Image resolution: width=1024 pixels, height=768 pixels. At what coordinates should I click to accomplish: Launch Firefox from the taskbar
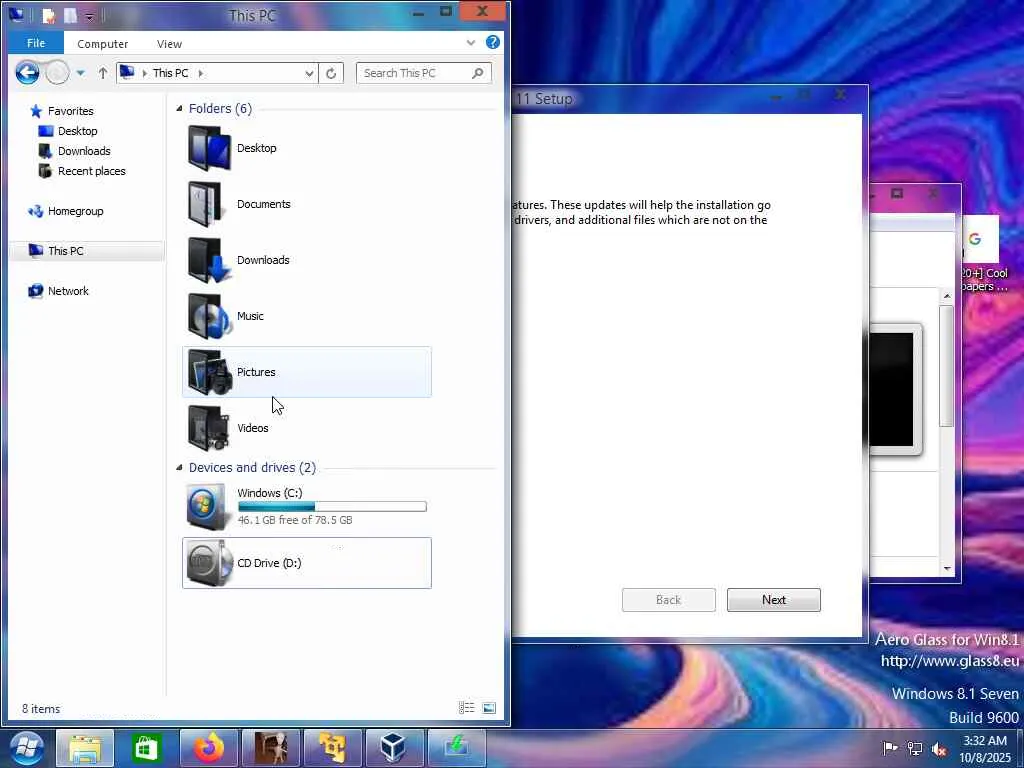click(208, 748)
